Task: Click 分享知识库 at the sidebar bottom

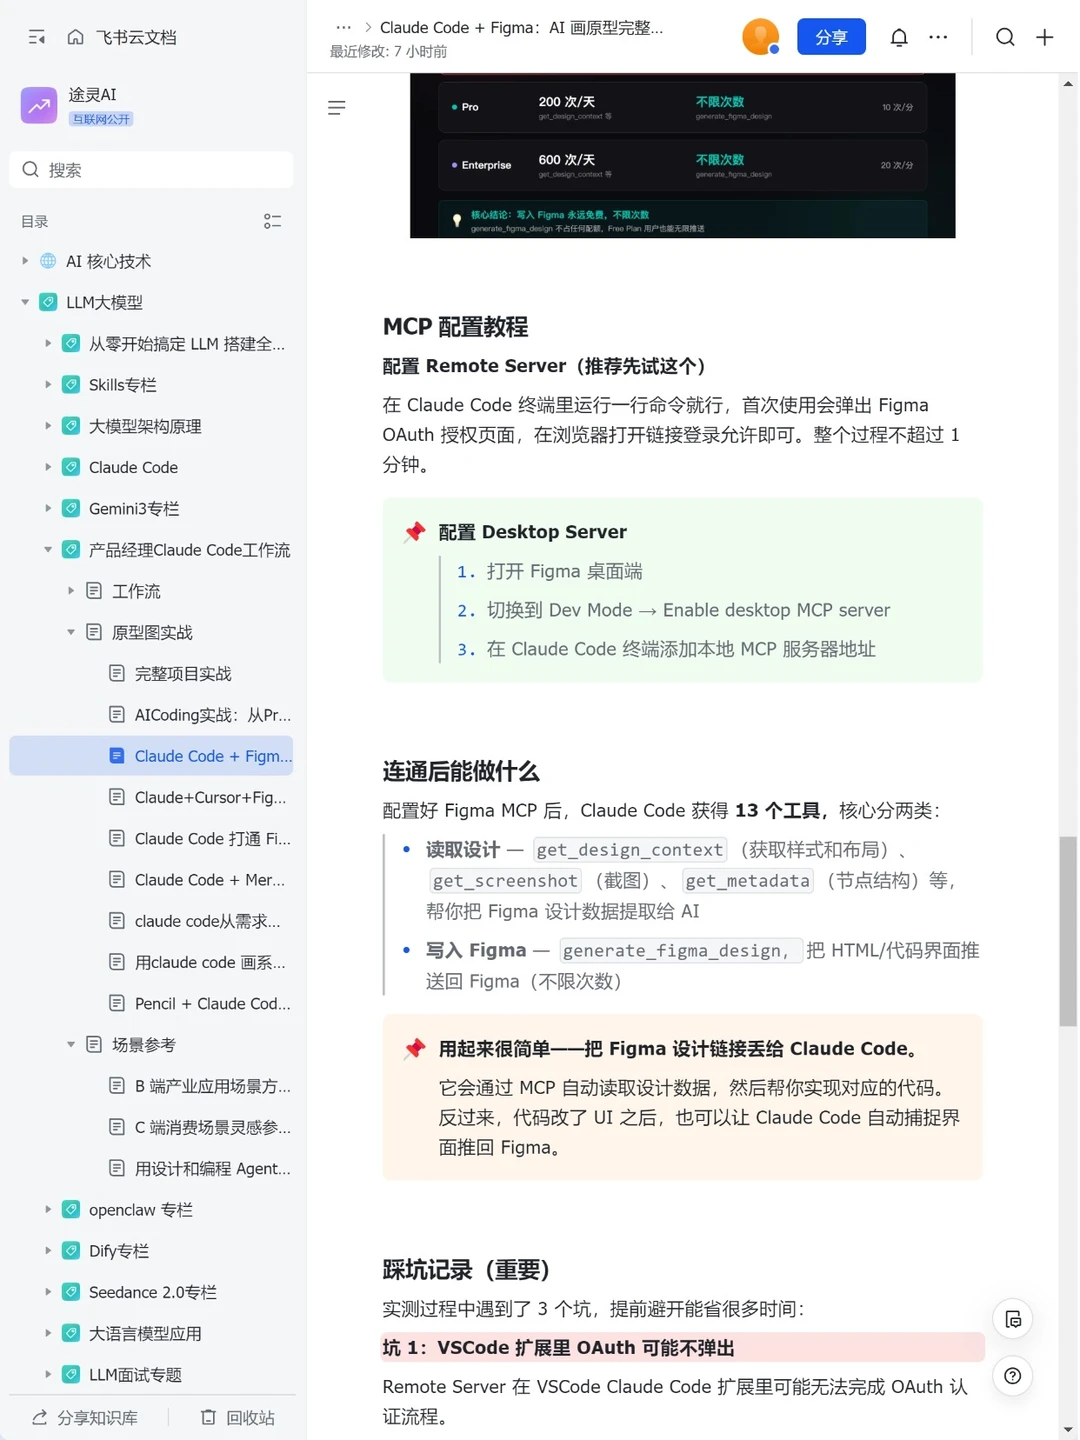Action: [86, 1417]
